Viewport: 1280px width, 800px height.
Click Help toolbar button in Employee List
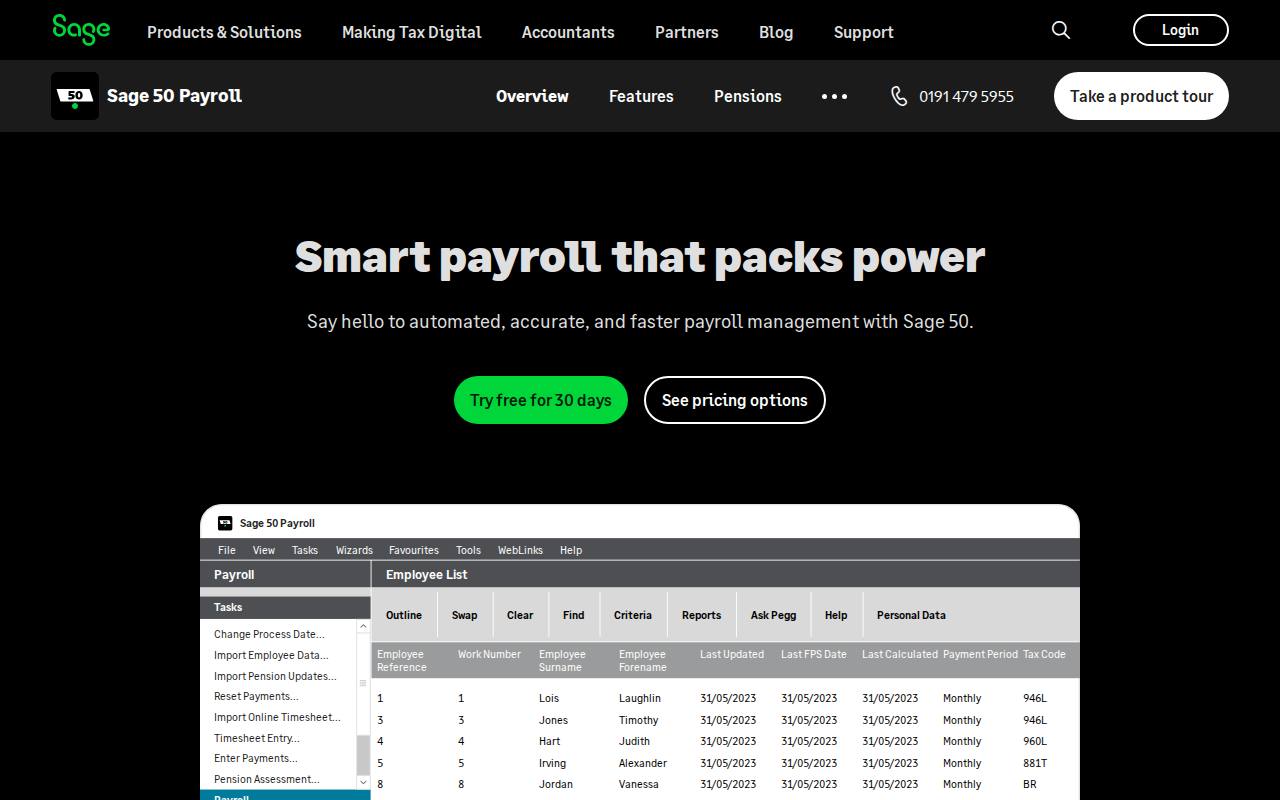click(x=836, y=615)
